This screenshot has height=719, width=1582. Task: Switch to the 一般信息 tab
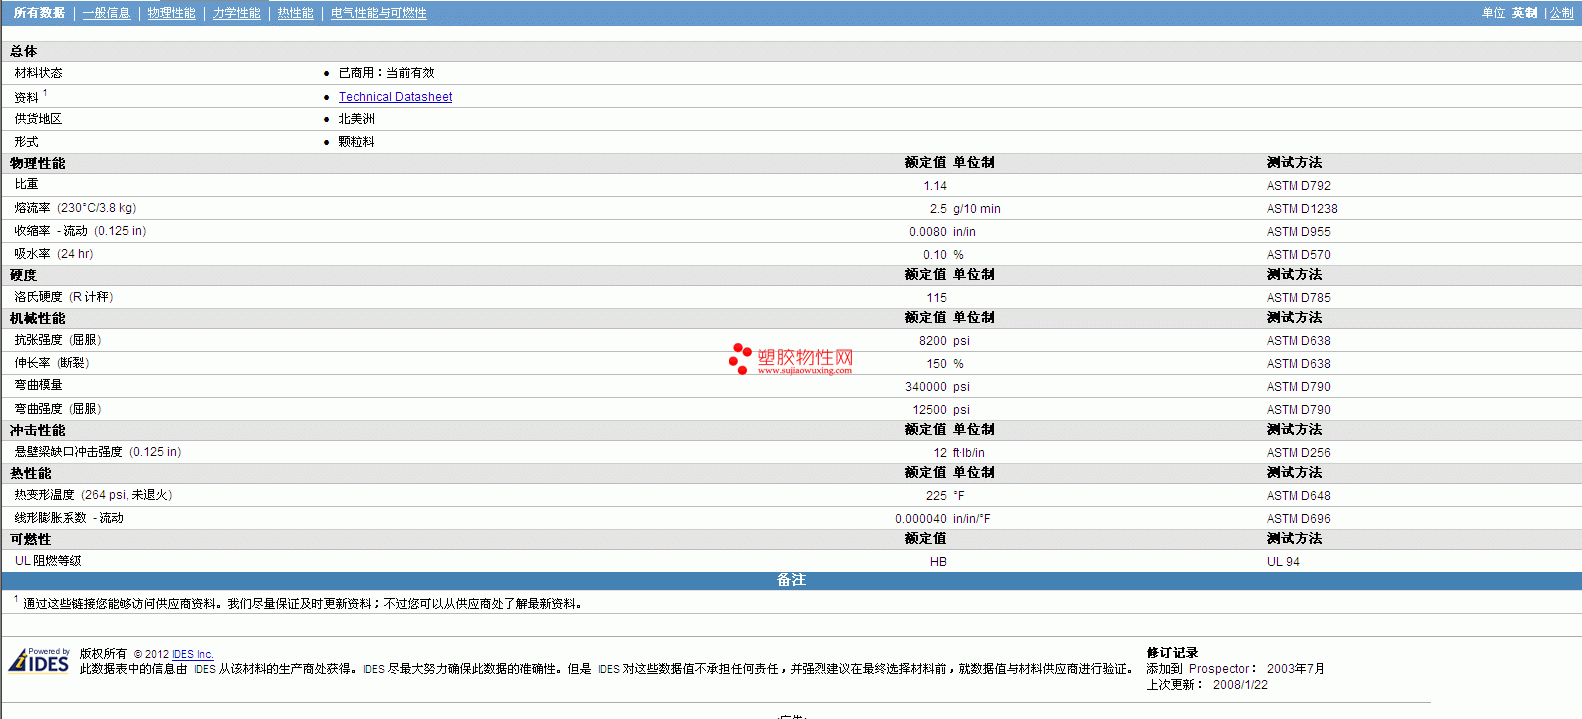[106, 13]
